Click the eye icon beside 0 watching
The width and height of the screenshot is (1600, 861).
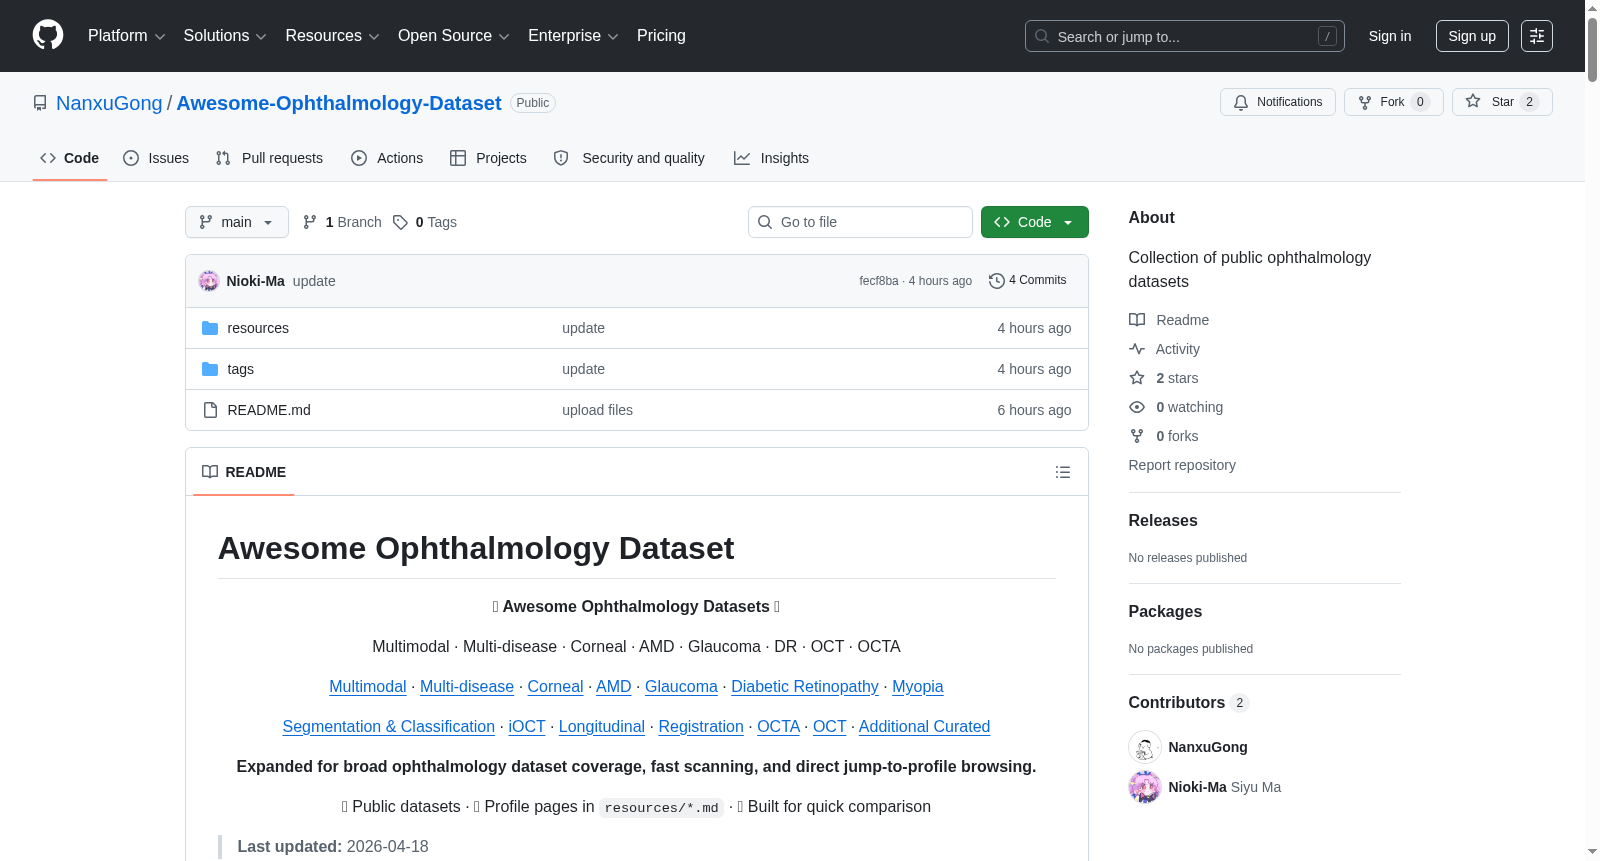[x=1137, y=407]
